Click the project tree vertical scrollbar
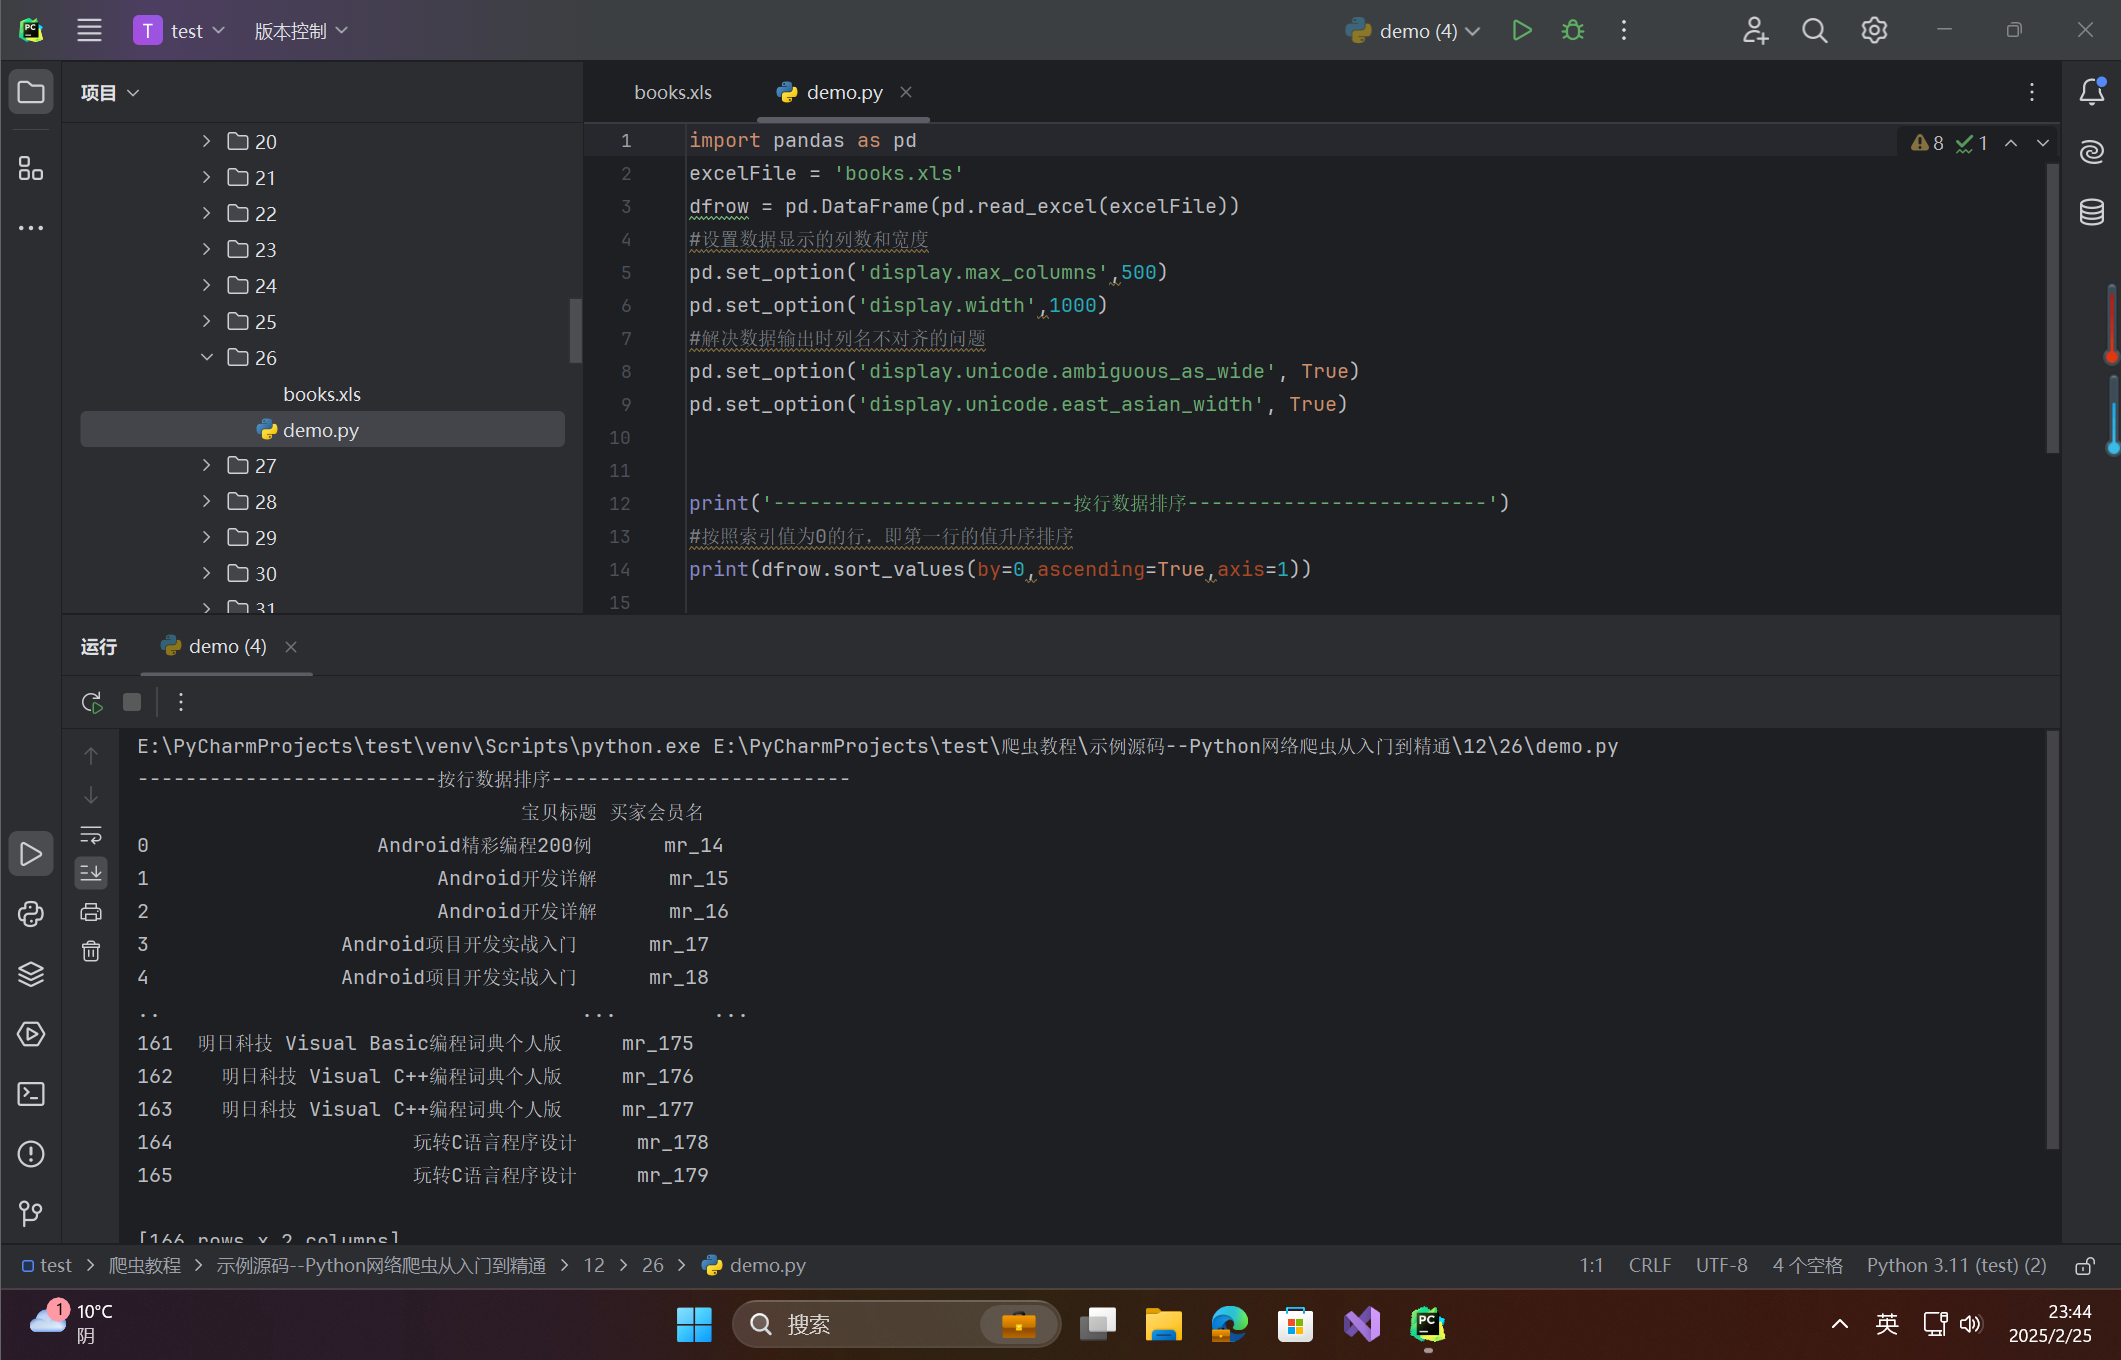Viewport: 2121px width, 1360px height. click(x=576, y=331)
